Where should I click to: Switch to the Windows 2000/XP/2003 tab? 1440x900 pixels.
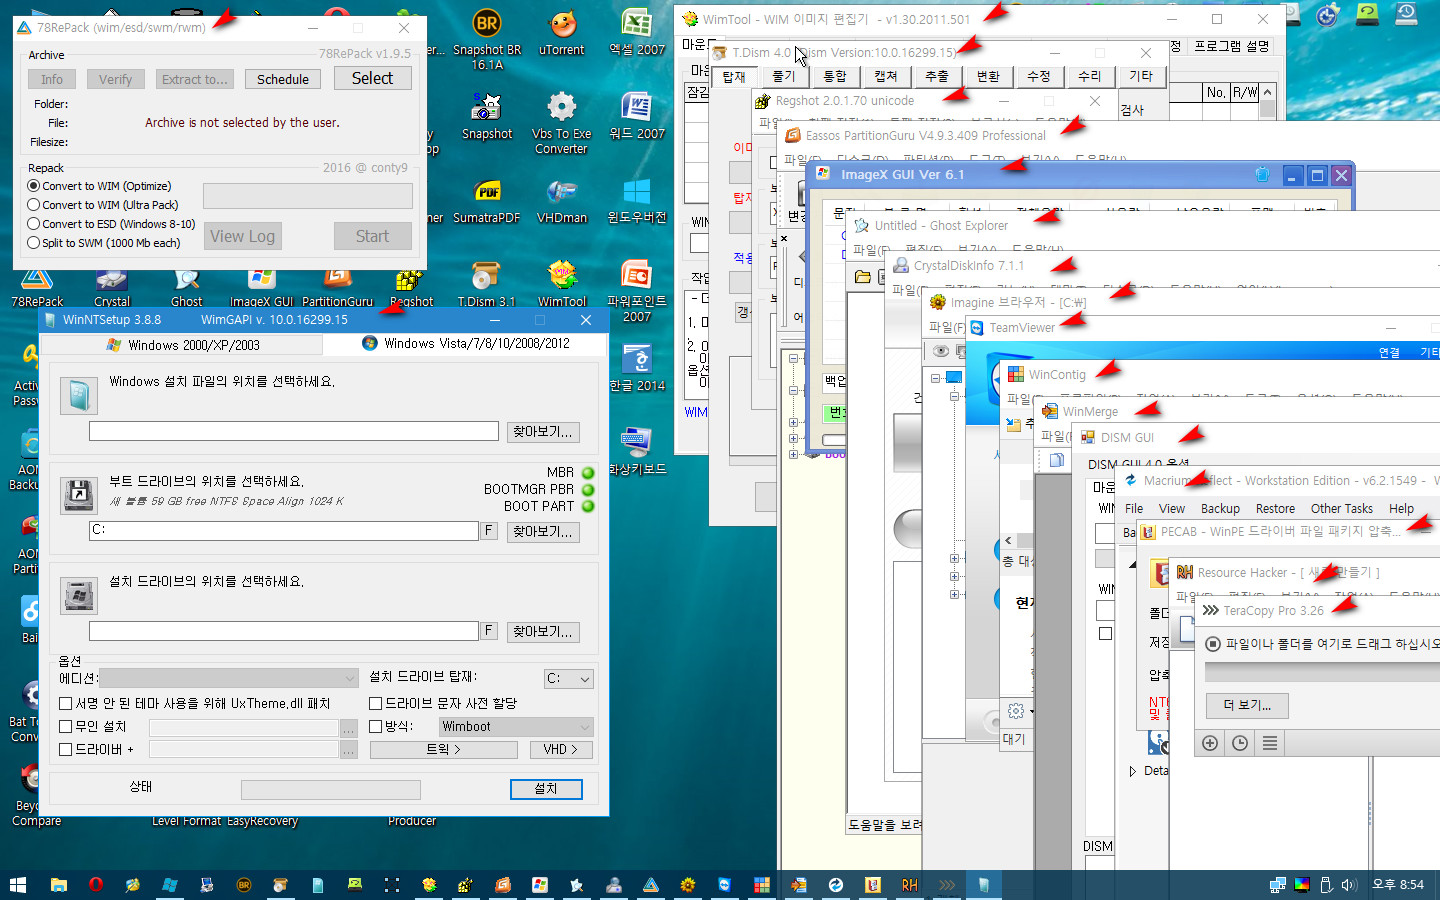pyautogui.click(x=183, y=344)
